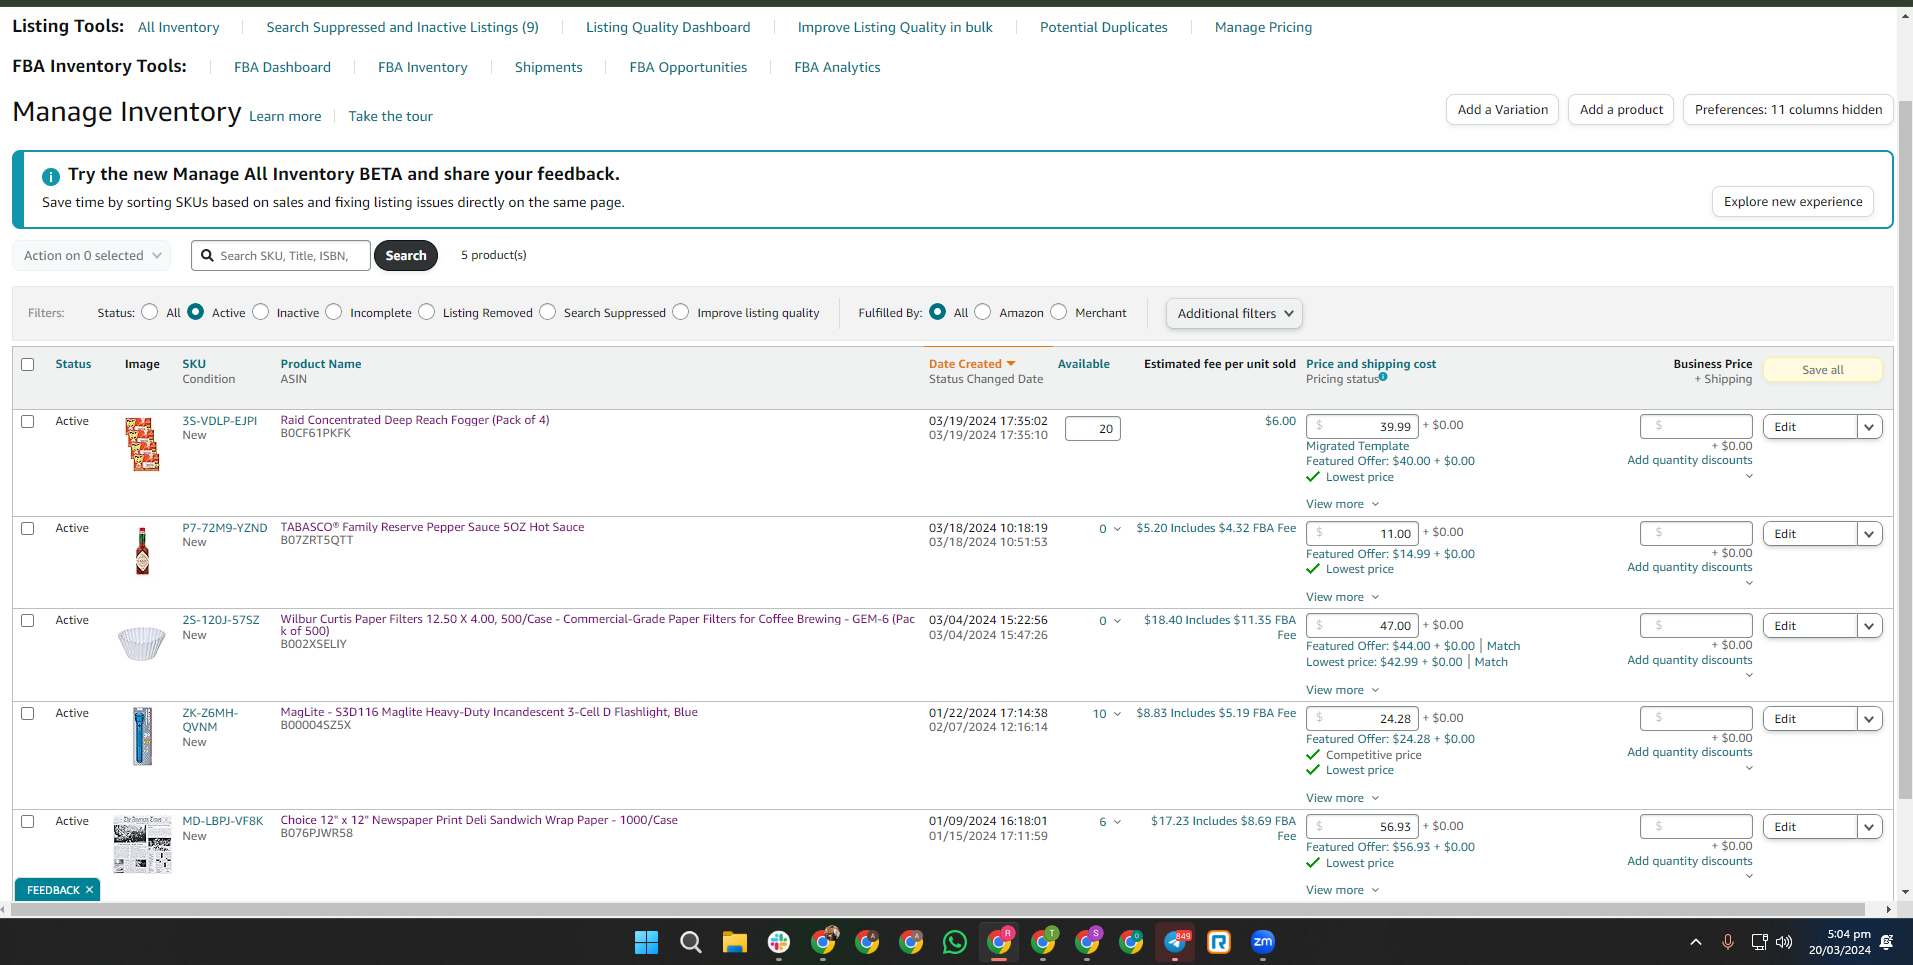Close the Feedback tab with its X
The height and width of the screenshot is (965, 1913).
[x=89, y=889]
